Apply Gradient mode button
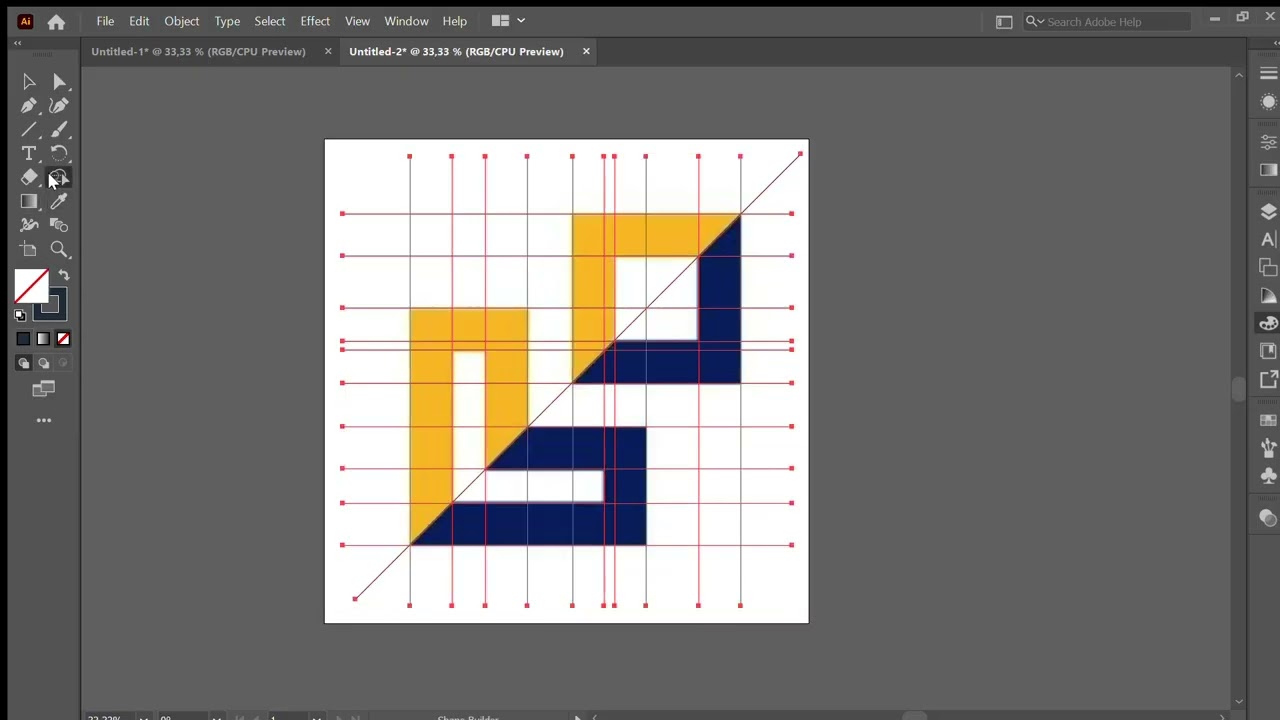The width and height of the screenshot is (1280, 720). point(43,339)
